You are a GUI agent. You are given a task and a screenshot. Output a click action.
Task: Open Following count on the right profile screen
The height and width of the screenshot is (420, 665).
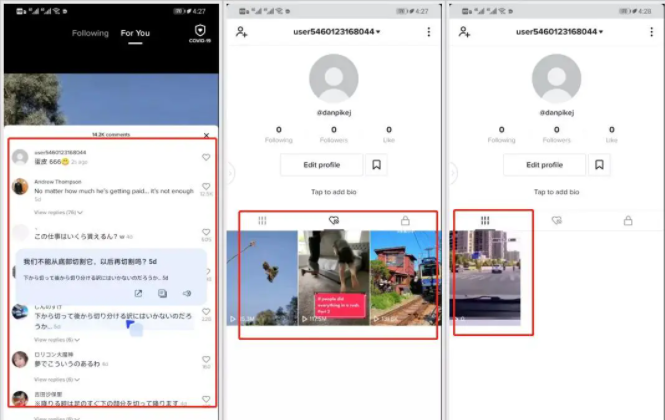pos(501,134)
